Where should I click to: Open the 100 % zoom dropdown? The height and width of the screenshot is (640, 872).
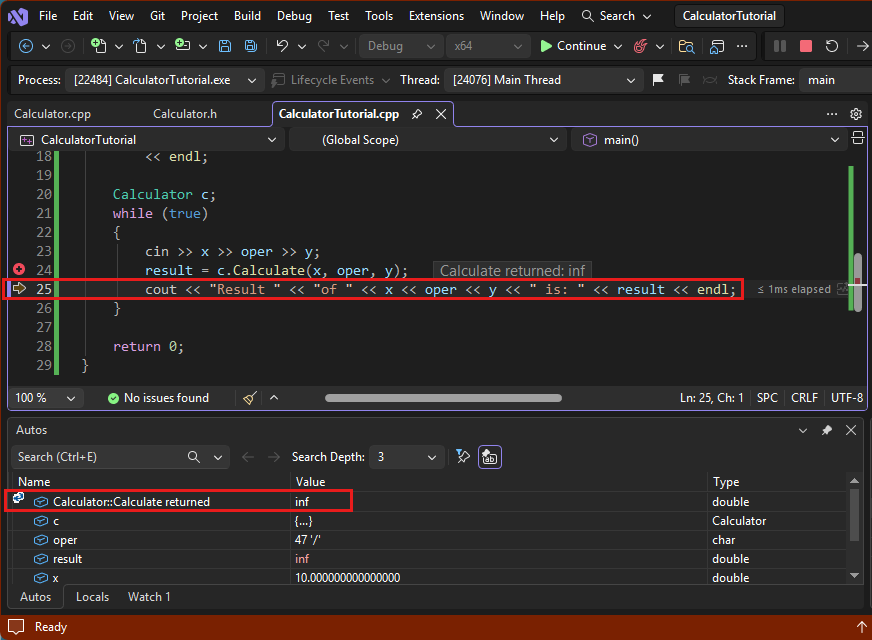(x=46, y=398)
